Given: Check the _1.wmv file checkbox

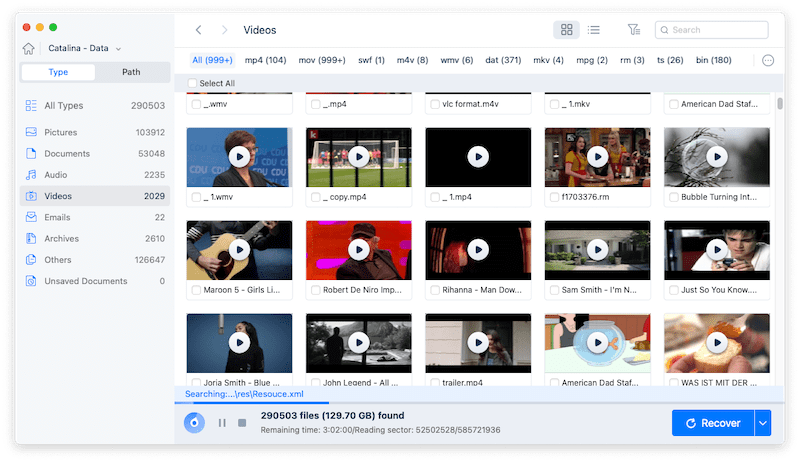Looking at the screenshot, I should (196, 197).
